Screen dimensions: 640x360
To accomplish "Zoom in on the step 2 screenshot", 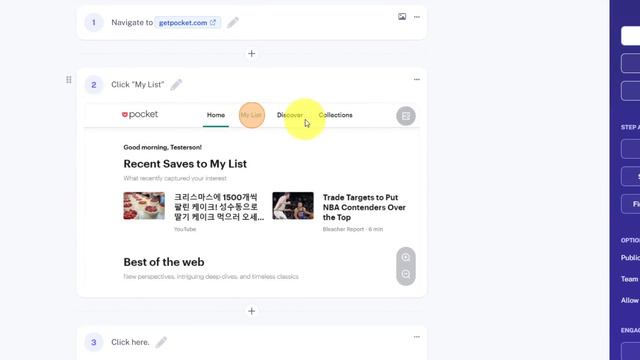I will (x=406, y=258).
